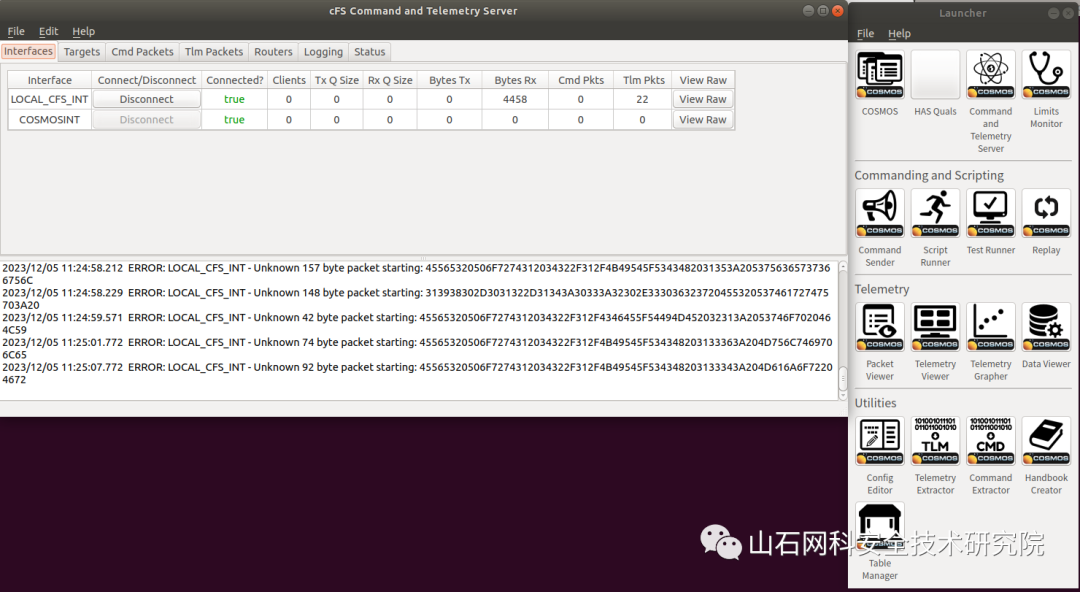The width and height of the screenshot is (1080, 592).
Task: Launch Data Viewer
Action: tap(1046, 327)
